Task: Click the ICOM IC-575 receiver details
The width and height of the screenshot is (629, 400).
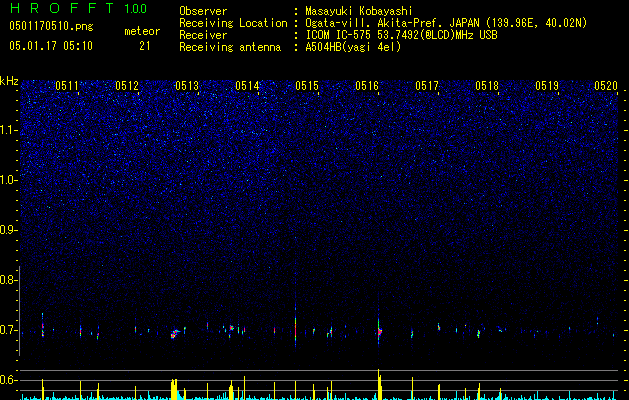Action: point(401,35)
